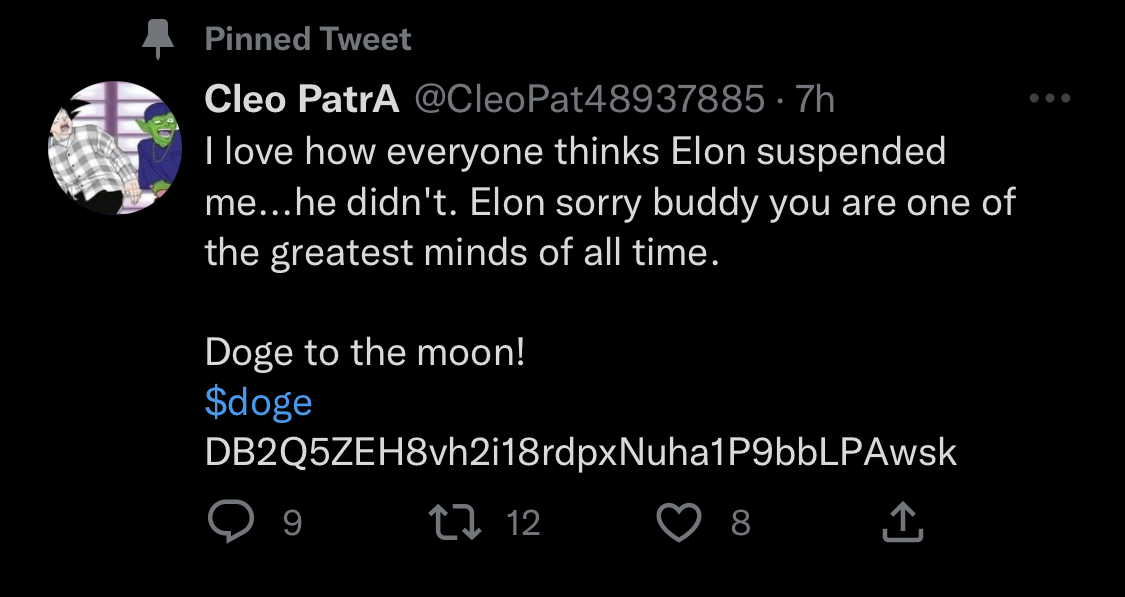Open the Cleo PatrA display name link
Viewport: 1125px width, 597px height.
302,98
